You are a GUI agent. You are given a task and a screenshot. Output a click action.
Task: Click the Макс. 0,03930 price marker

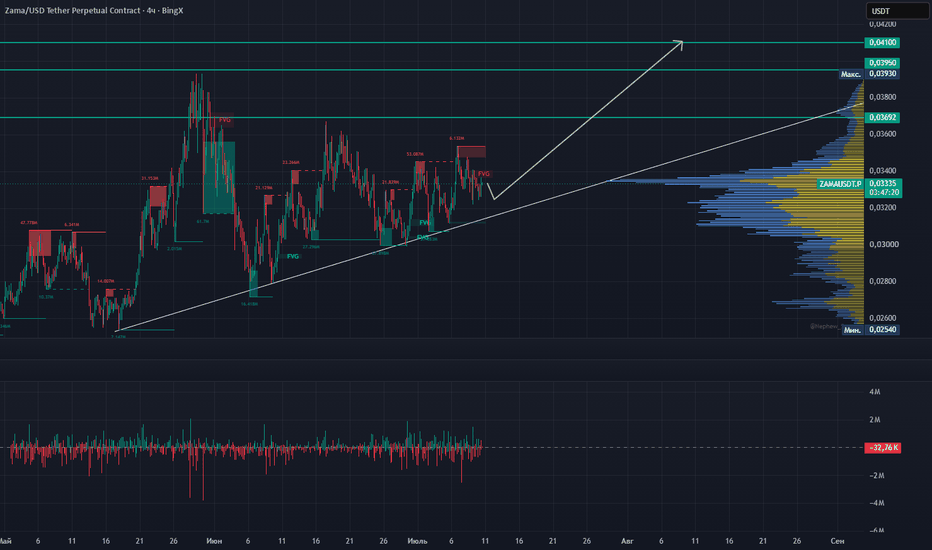pos(869,74)
